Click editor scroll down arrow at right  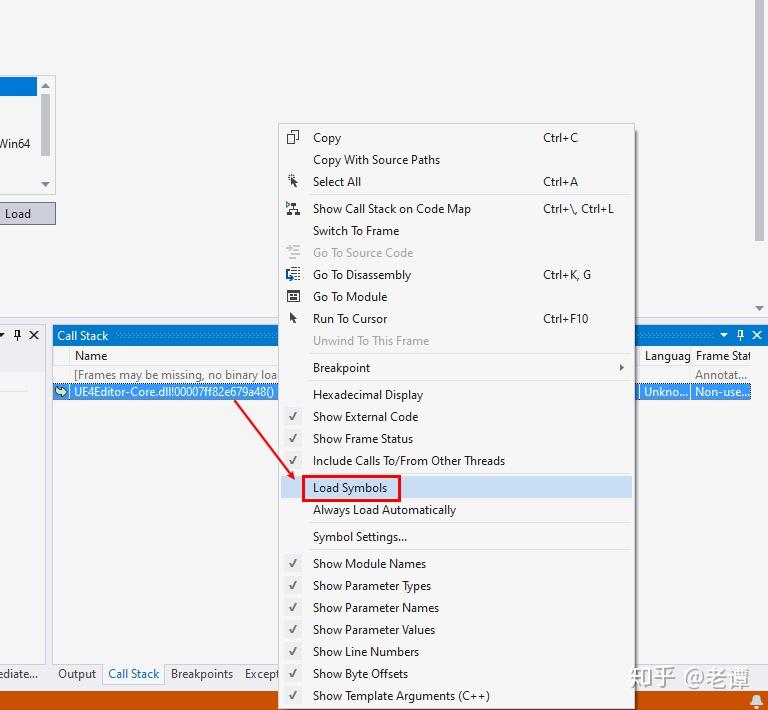(759, 308)
